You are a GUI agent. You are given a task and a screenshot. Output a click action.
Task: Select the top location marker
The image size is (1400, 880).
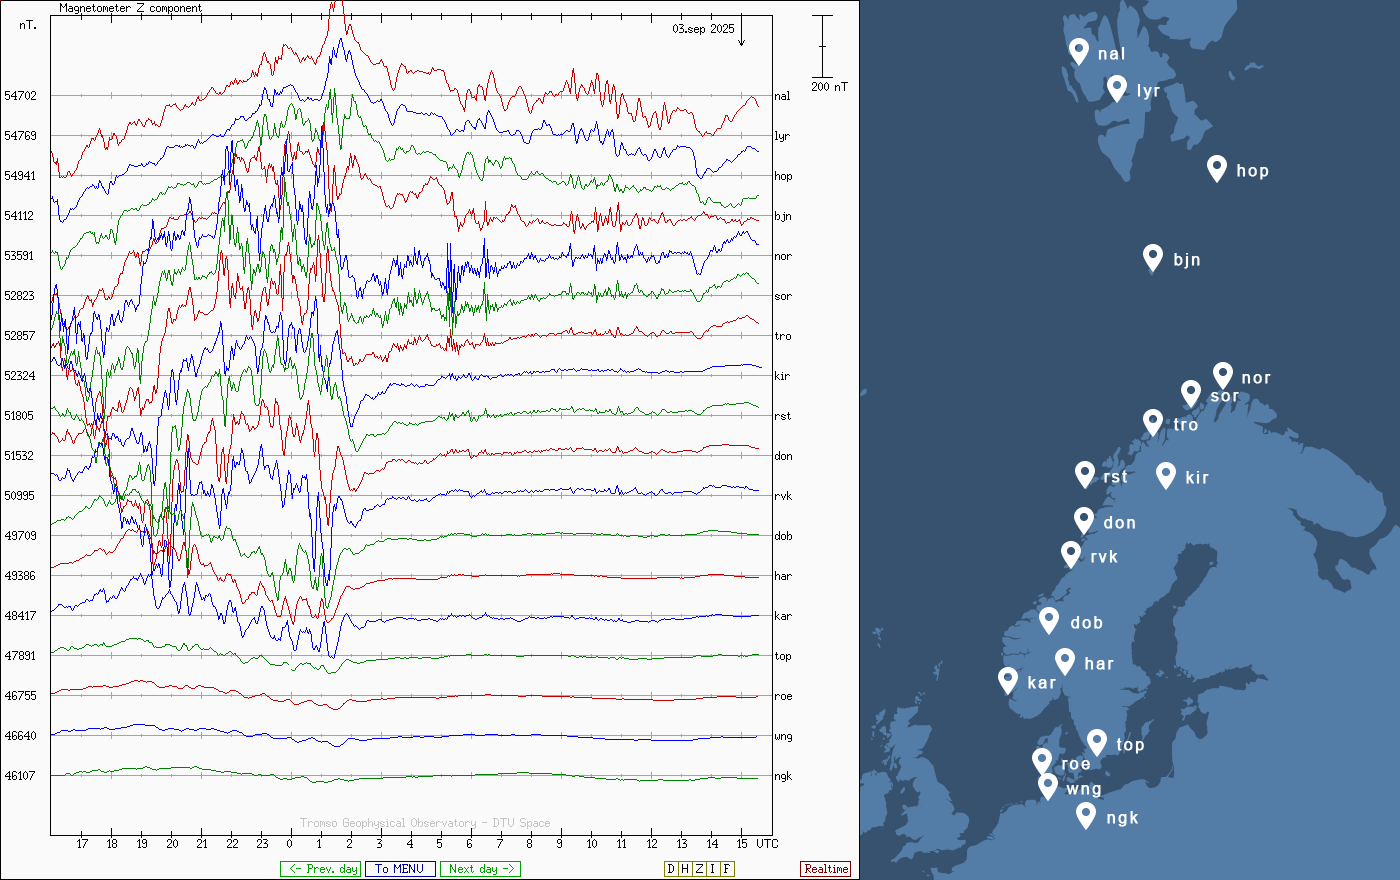[x=1097, y=741]
